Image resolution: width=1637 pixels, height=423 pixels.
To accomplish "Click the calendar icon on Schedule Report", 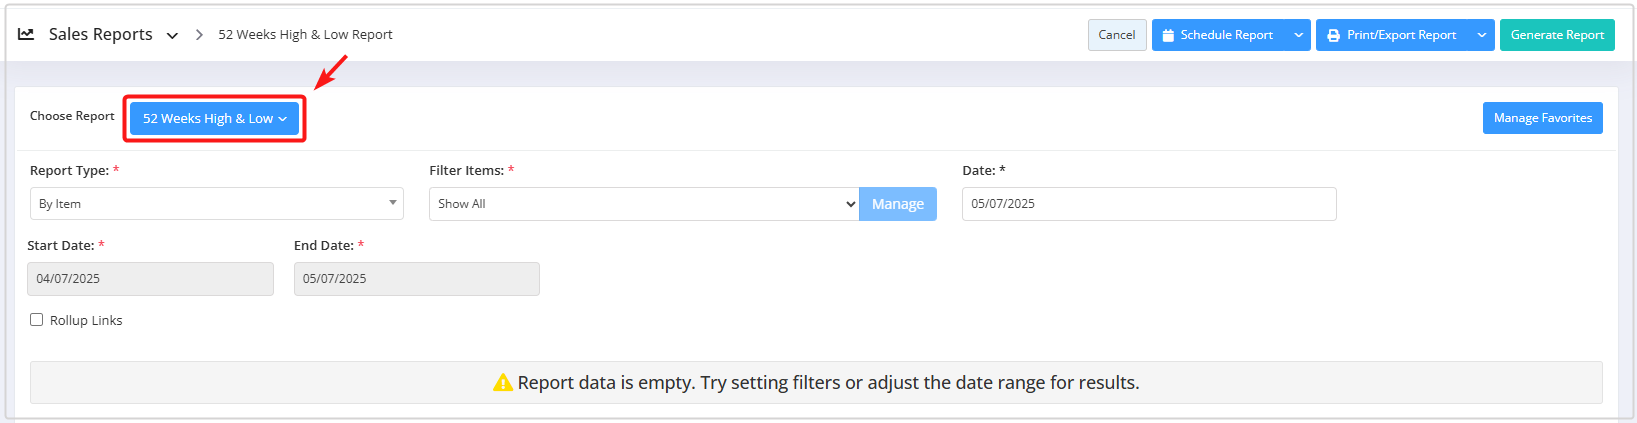I will (1168, 35).
